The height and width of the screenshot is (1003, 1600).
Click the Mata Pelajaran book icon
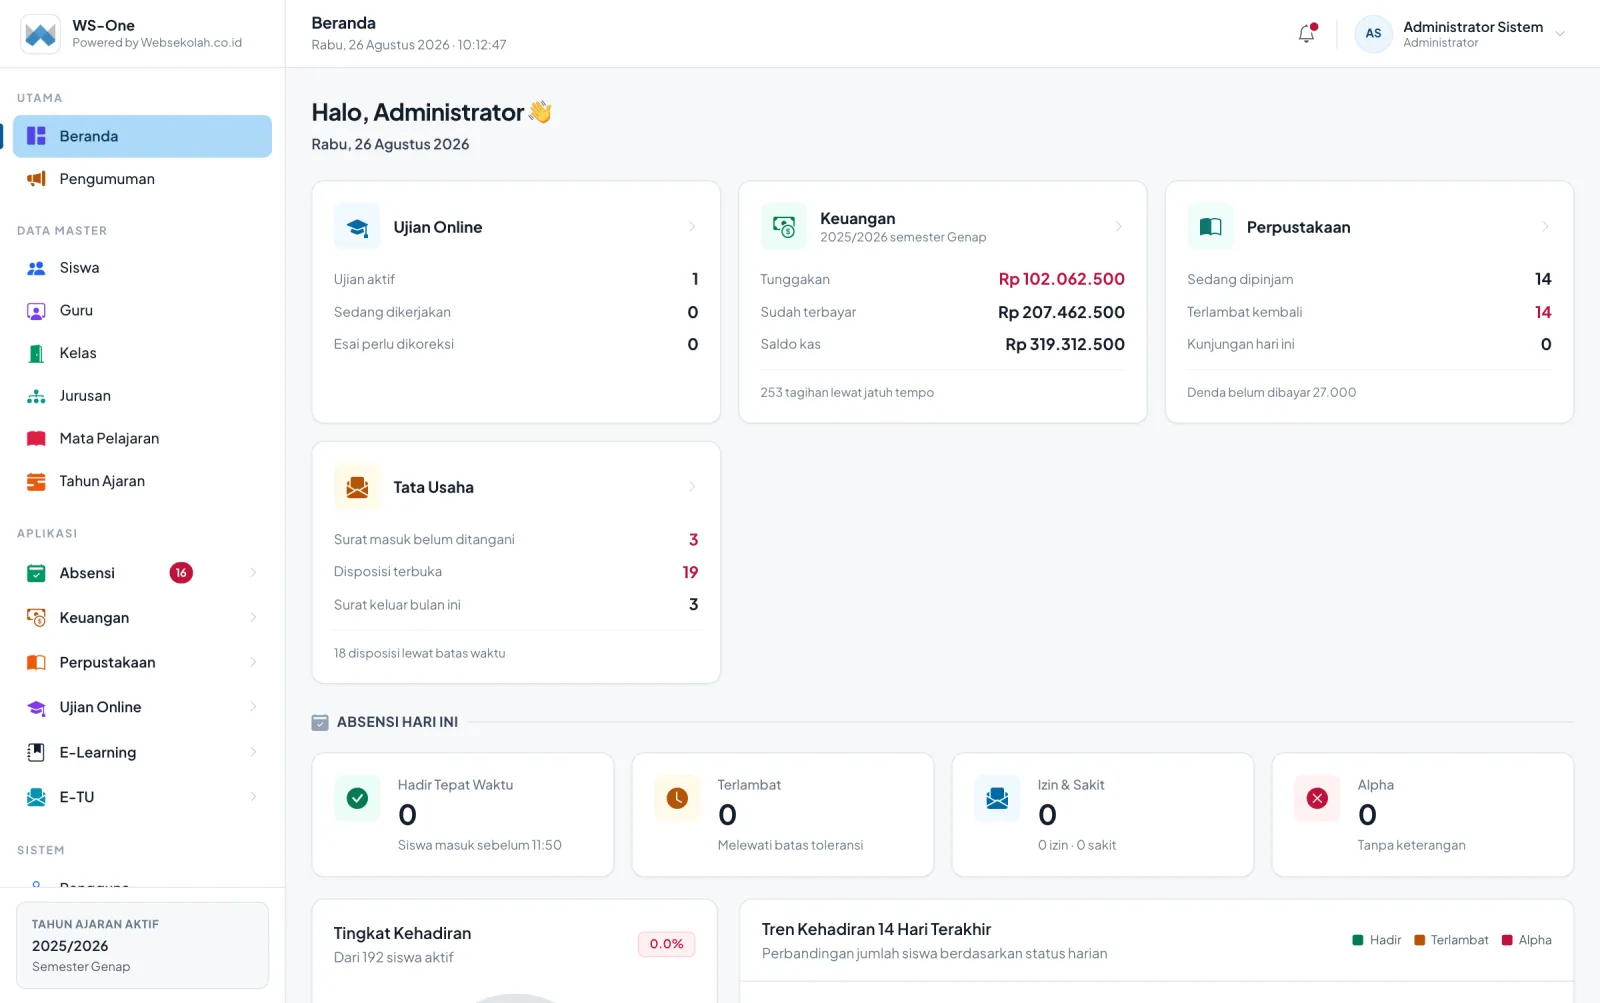click(x=36, y=438)
